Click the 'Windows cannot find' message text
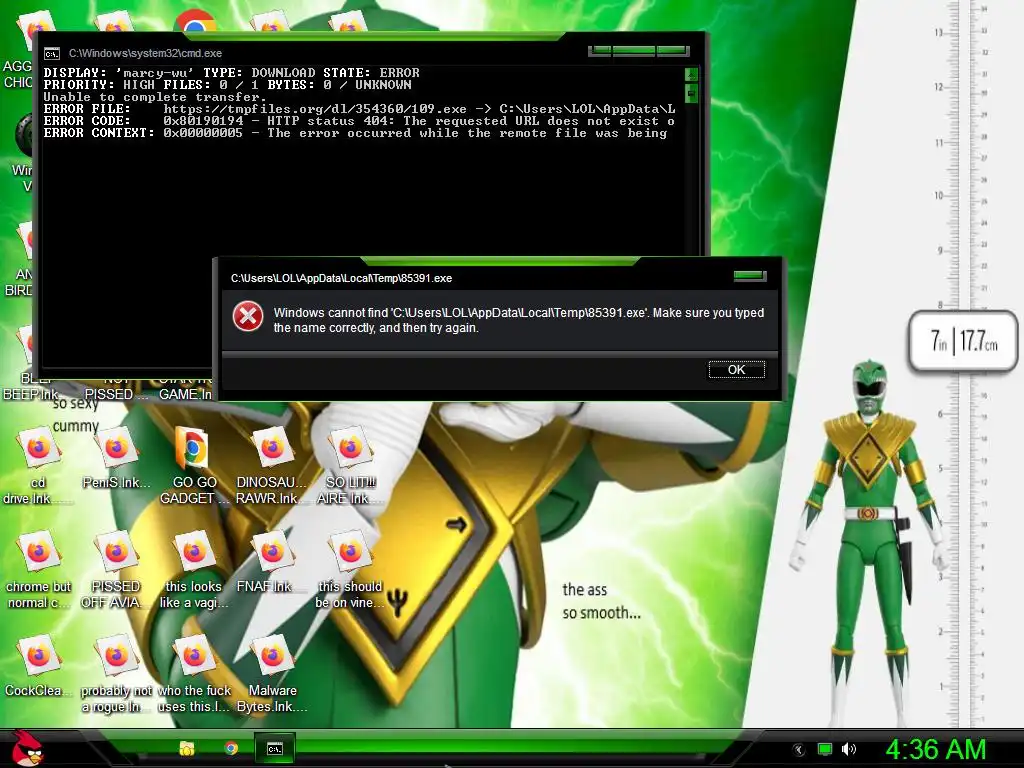The width and height of the screenshot is (1024, 768). point(519,320)
